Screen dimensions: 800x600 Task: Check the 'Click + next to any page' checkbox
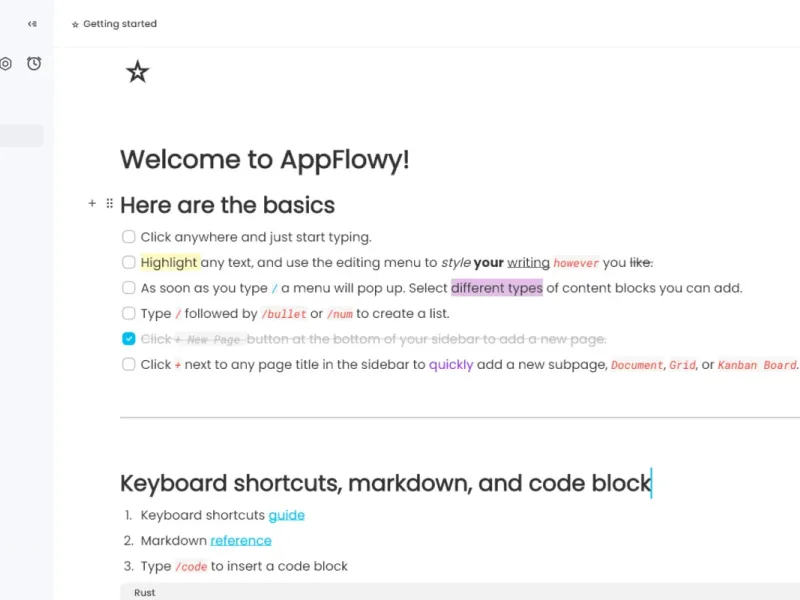tap(129, 364)
